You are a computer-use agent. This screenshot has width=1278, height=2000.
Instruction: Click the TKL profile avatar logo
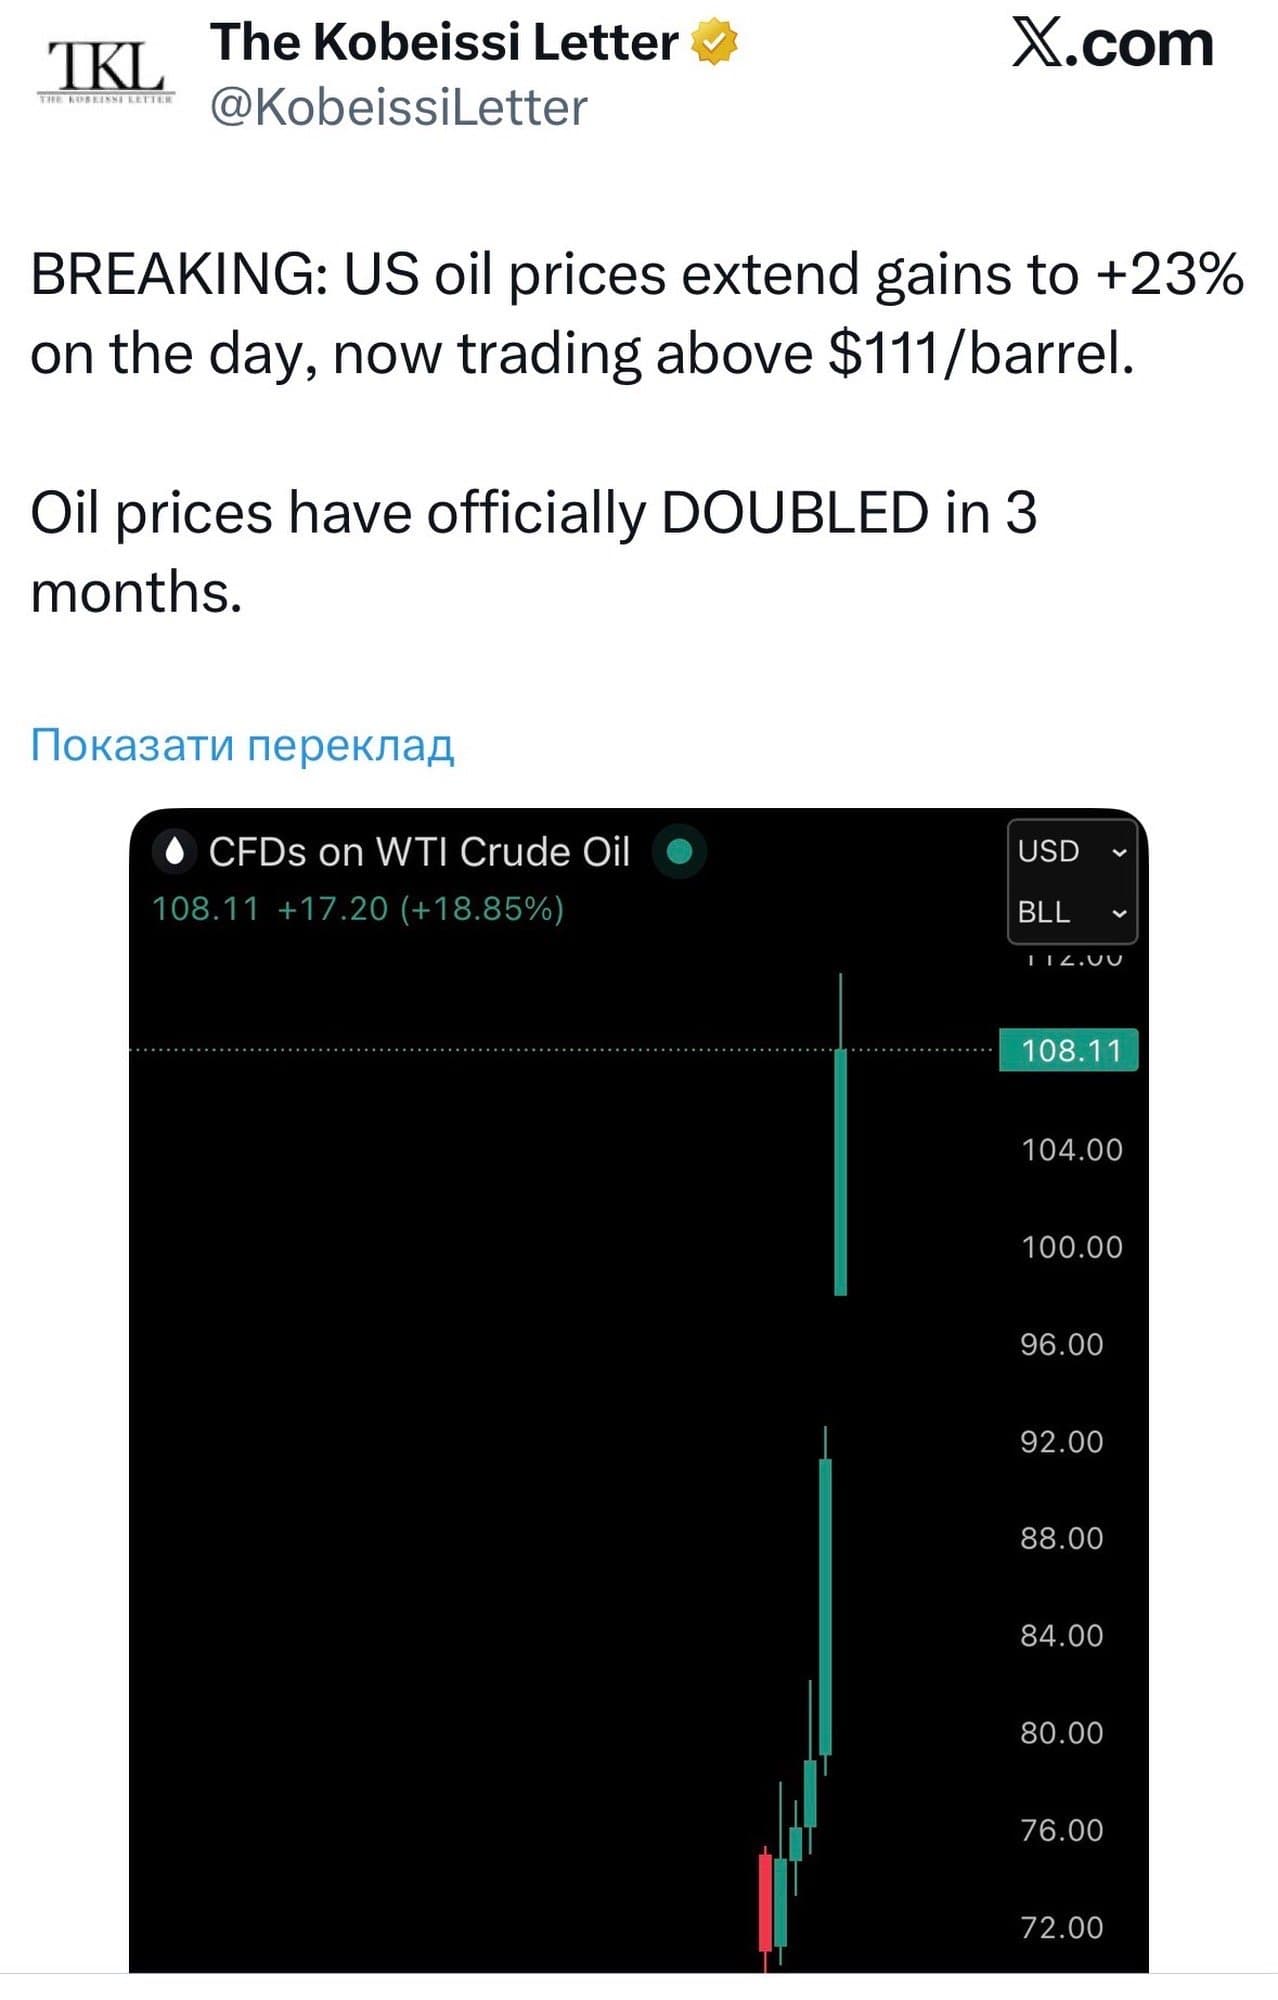106,72
